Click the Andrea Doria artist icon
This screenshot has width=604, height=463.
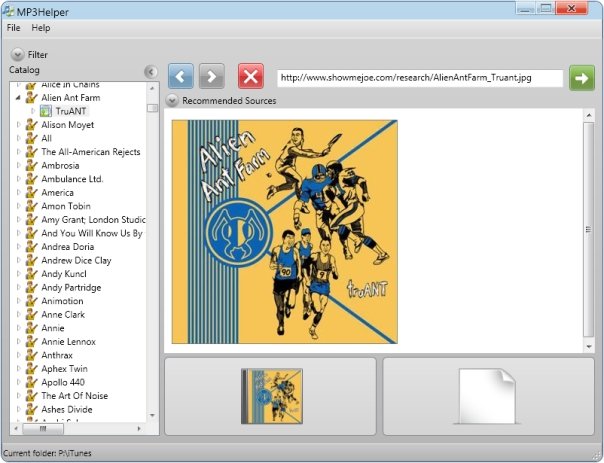[31, 247]
